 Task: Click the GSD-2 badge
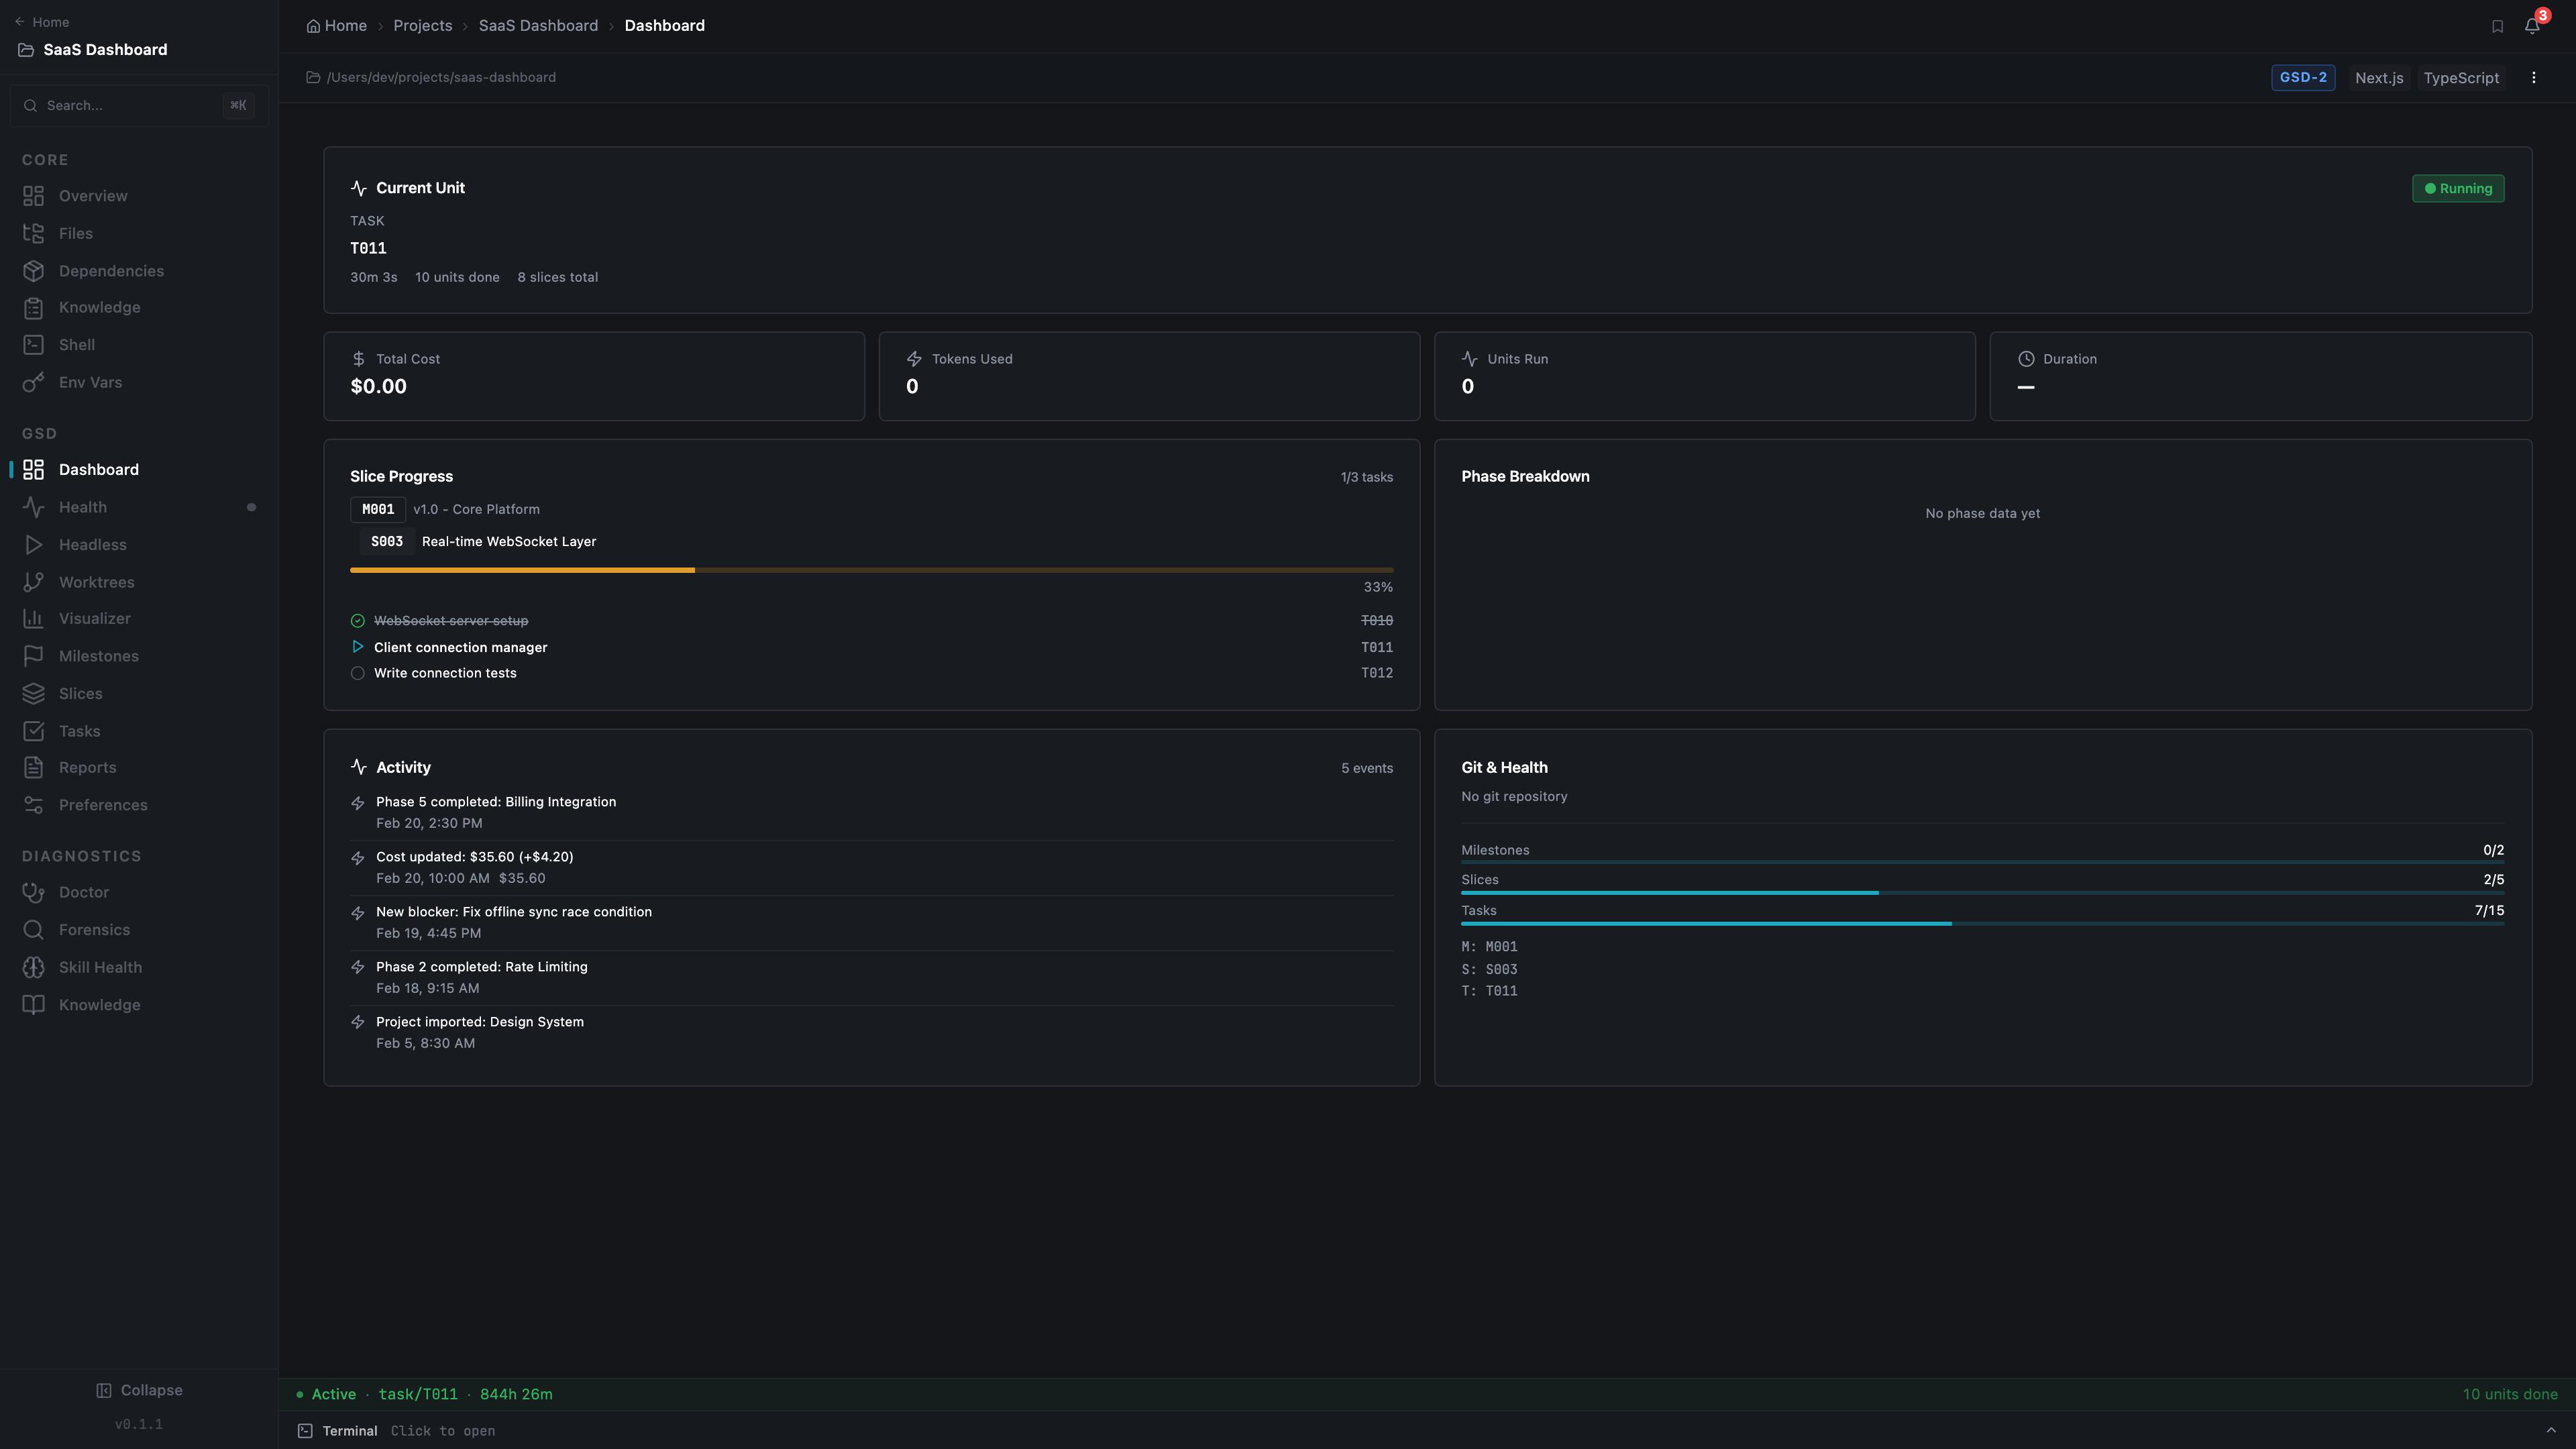click(2304, 77)
